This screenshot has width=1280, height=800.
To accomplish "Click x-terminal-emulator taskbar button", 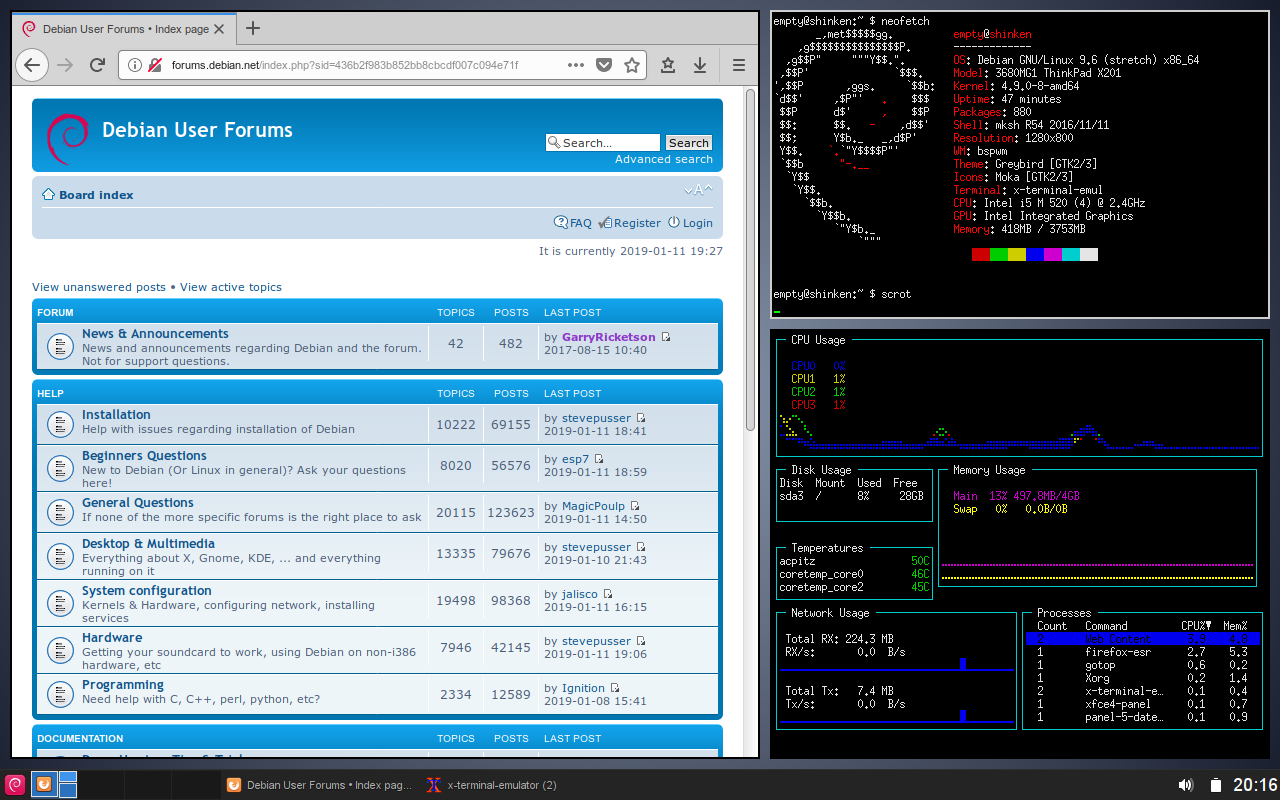I will click(x=492, y=785).
